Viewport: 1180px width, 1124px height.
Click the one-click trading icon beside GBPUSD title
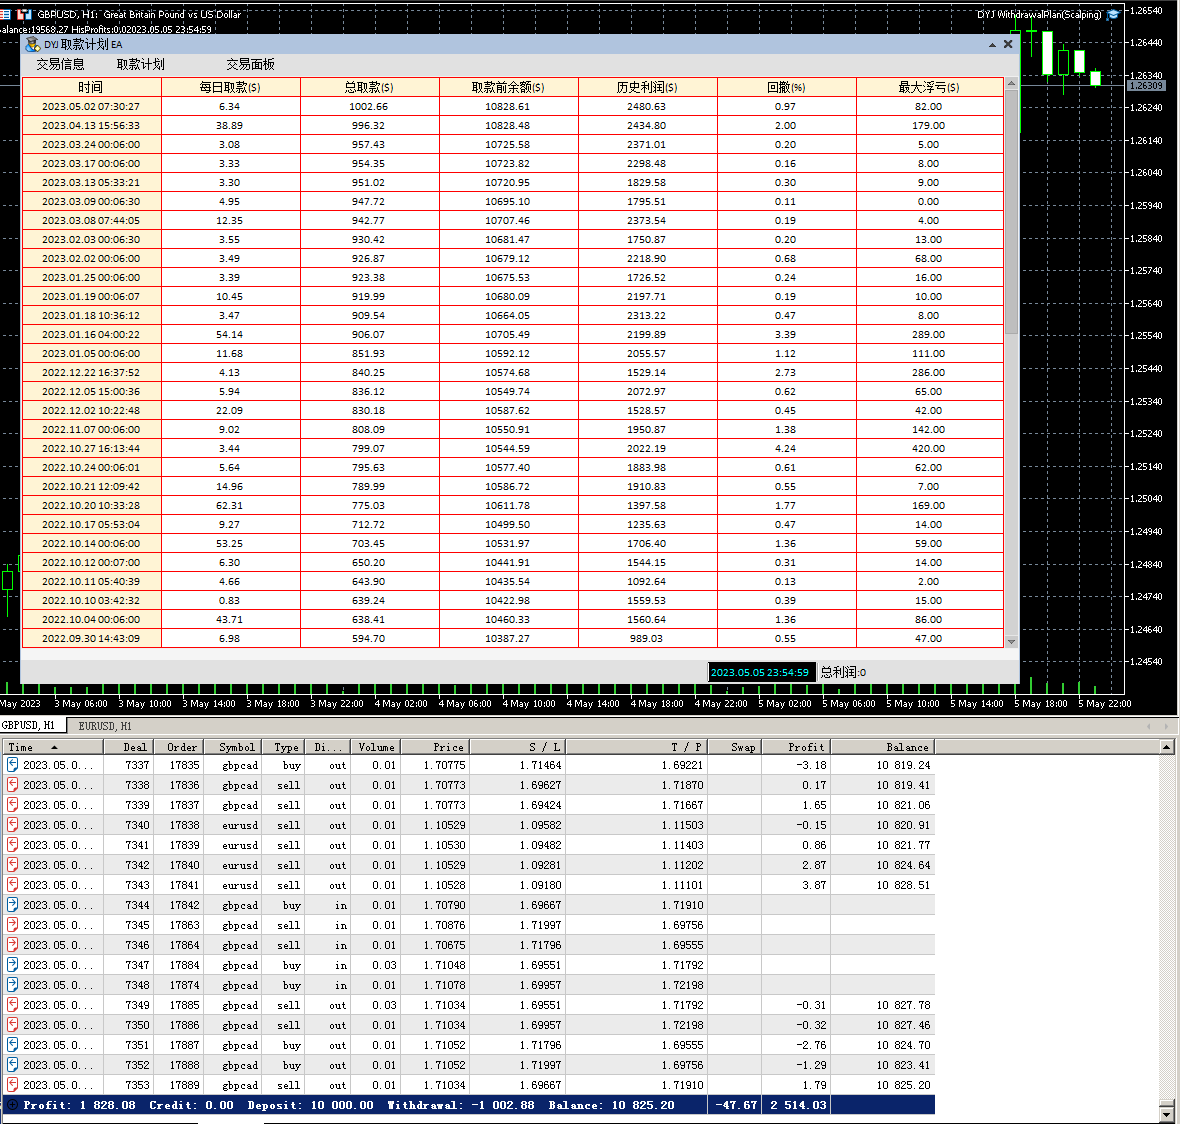click(24, 14)
